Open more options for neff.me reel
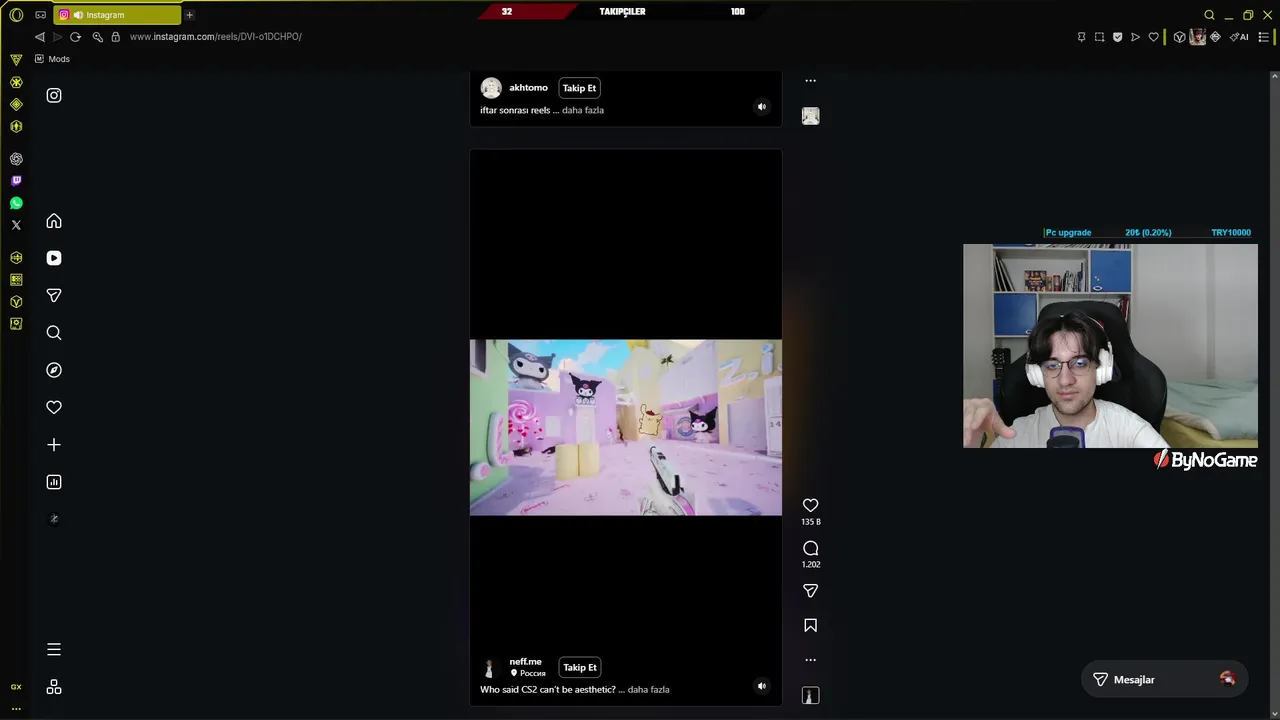This screenshot has height=720, width=1280. pos(811,660)
